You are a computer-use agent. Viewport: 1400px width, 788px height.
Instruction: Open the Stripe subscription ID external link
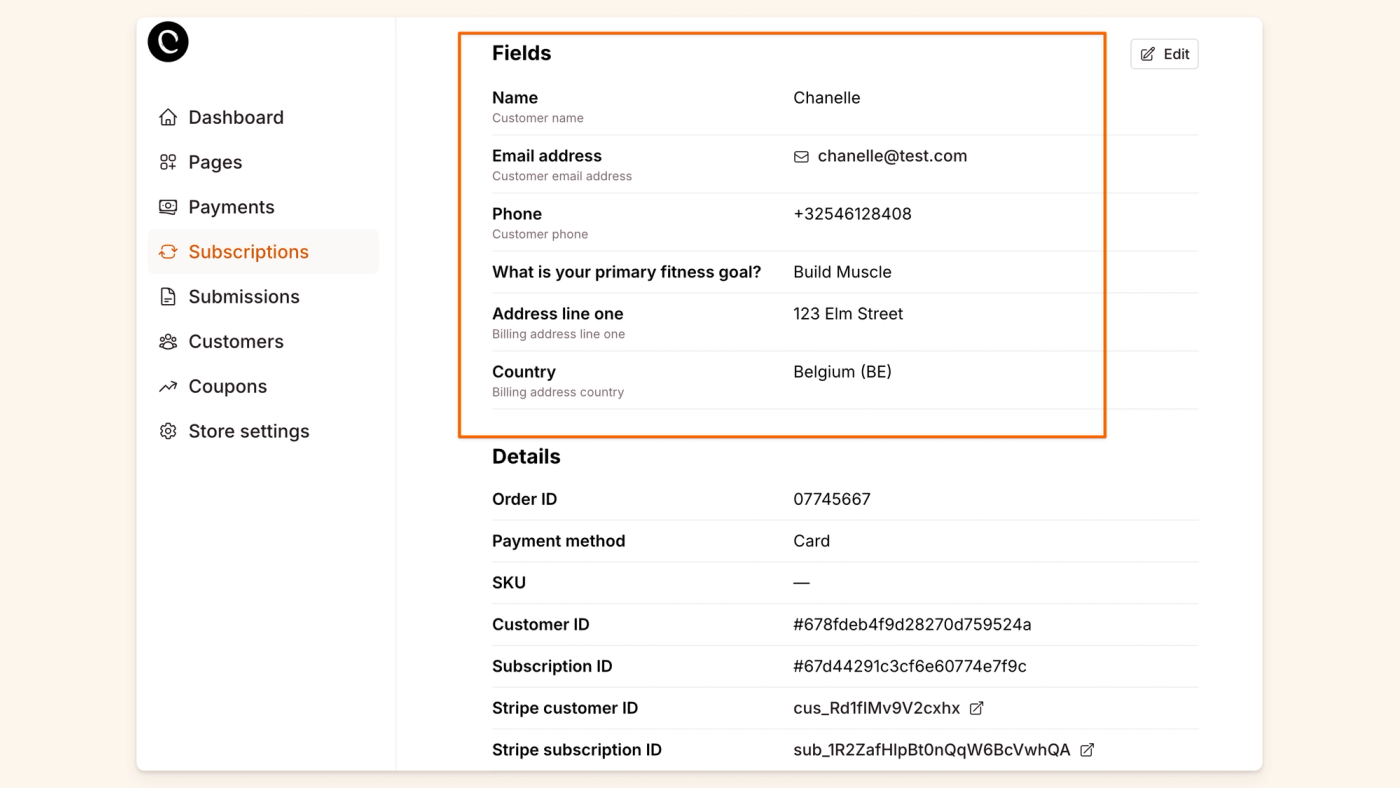click(1087, 750)
